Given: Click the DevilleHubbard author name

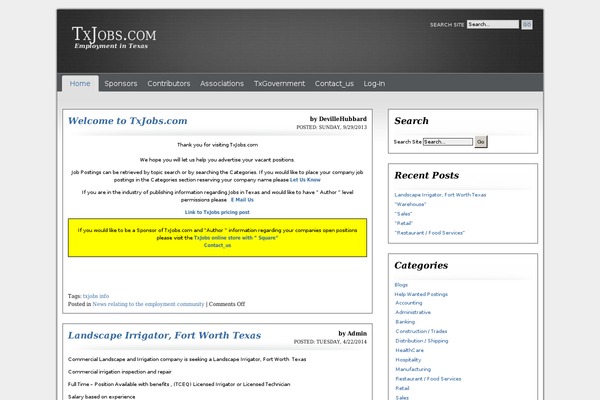Looking at the screenshot, I should 343,119.
